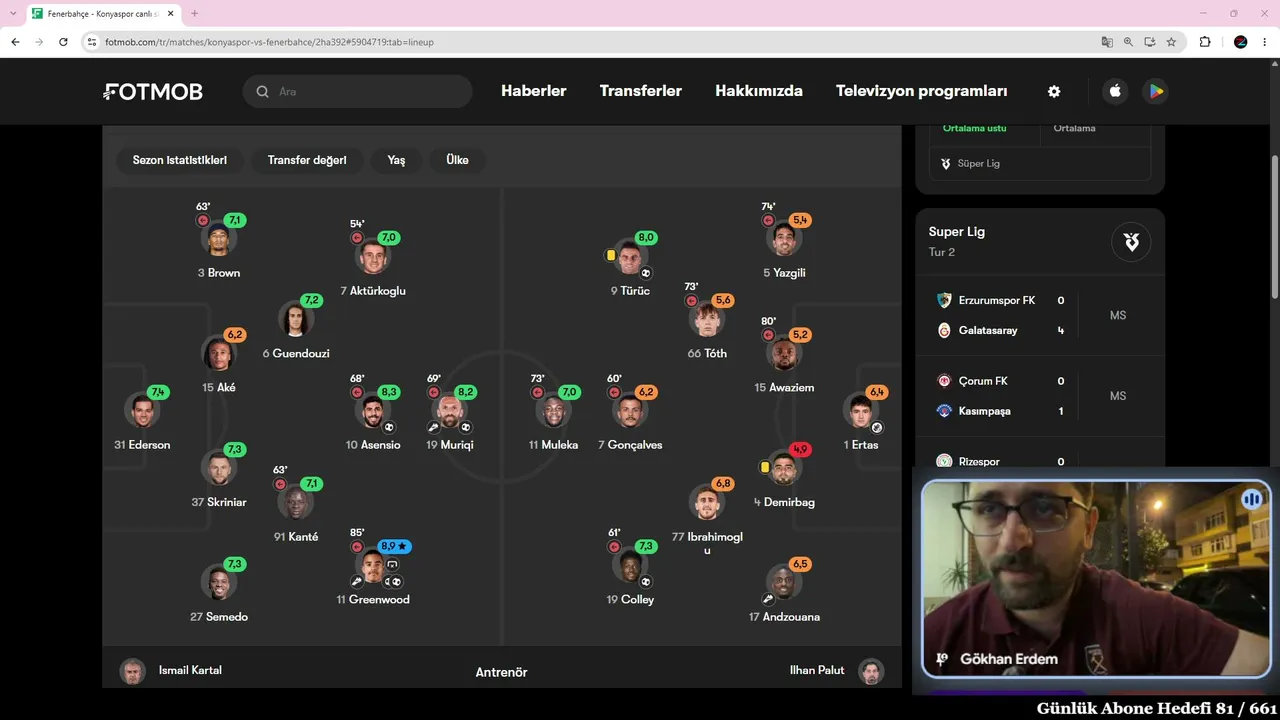Open Tóth's player photo

coord(707,320)
